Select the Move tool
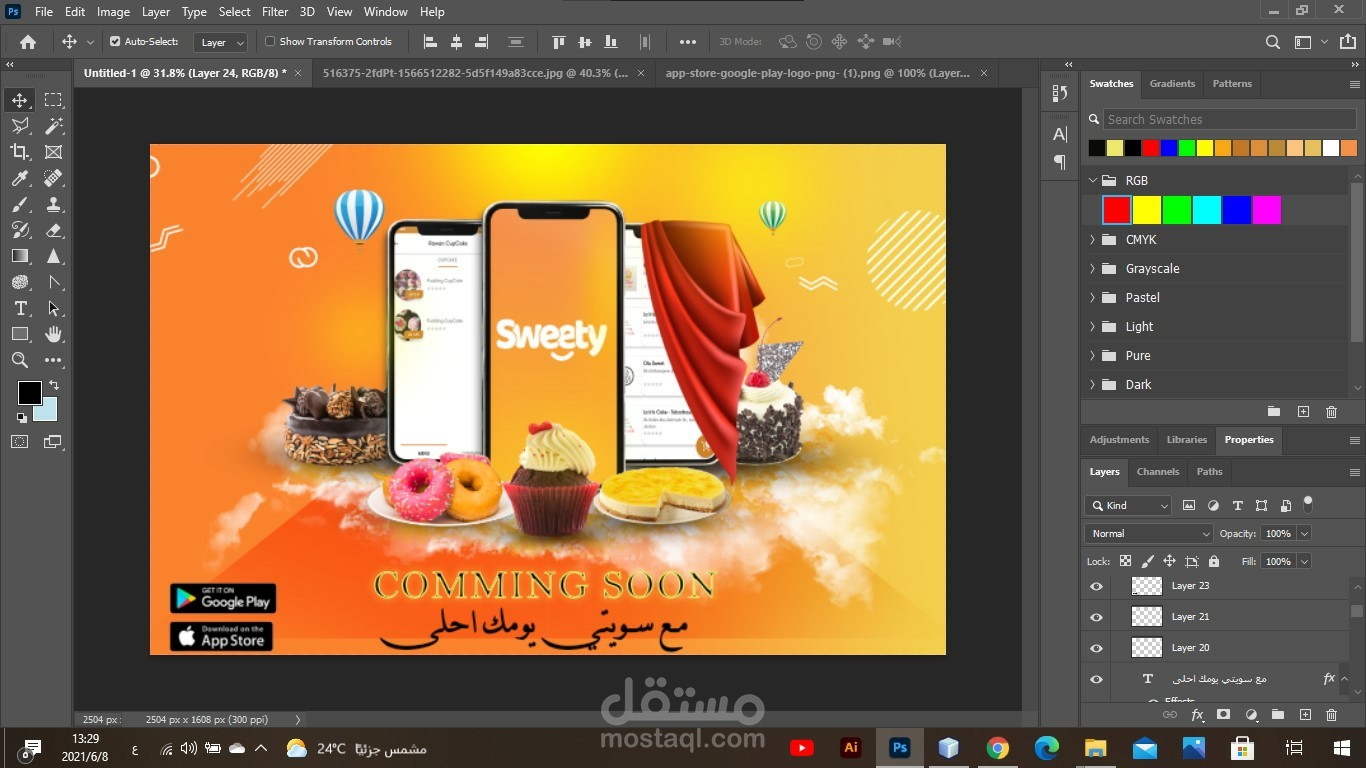This screenshot has height=768, width=1366. pyautogui.click(x=20, y=100)
